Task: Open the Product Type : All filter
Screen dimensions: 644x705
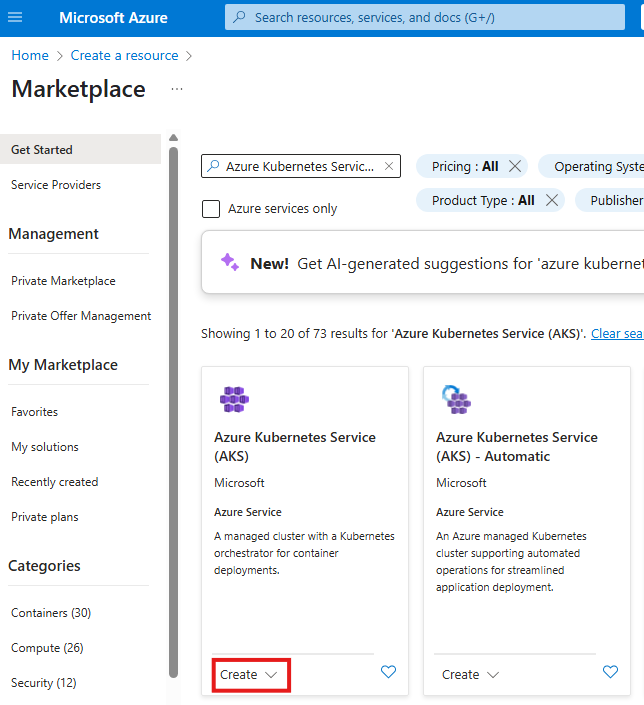Action: tap(483, 200)
